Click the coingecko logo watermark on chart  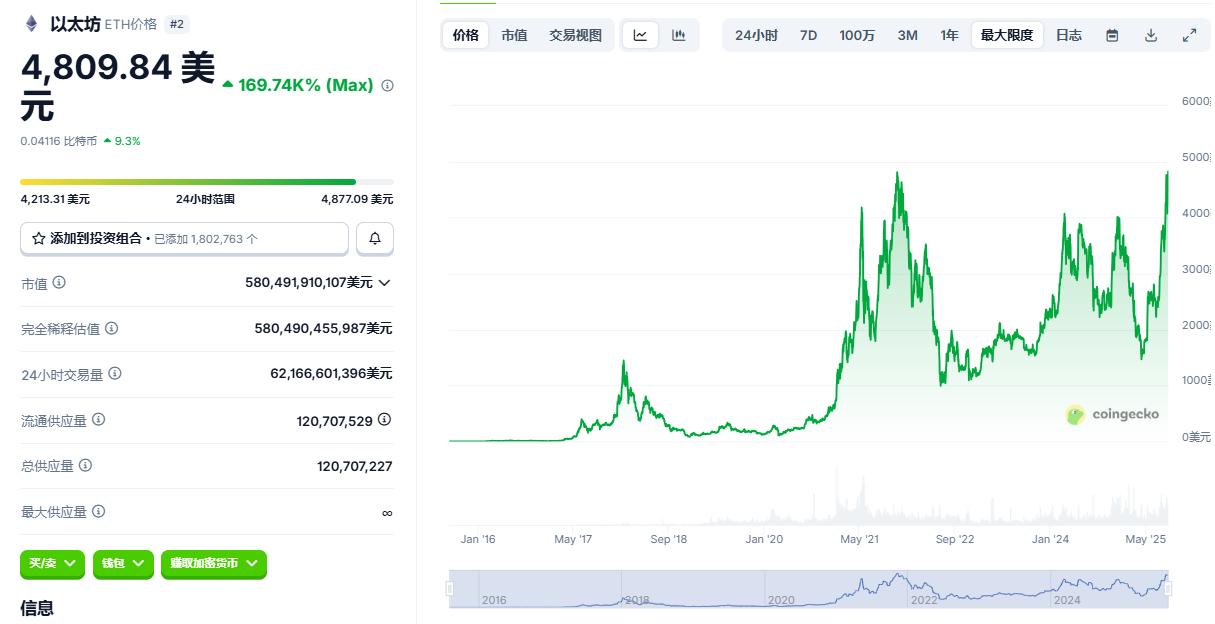click(x=1113, y=413)
